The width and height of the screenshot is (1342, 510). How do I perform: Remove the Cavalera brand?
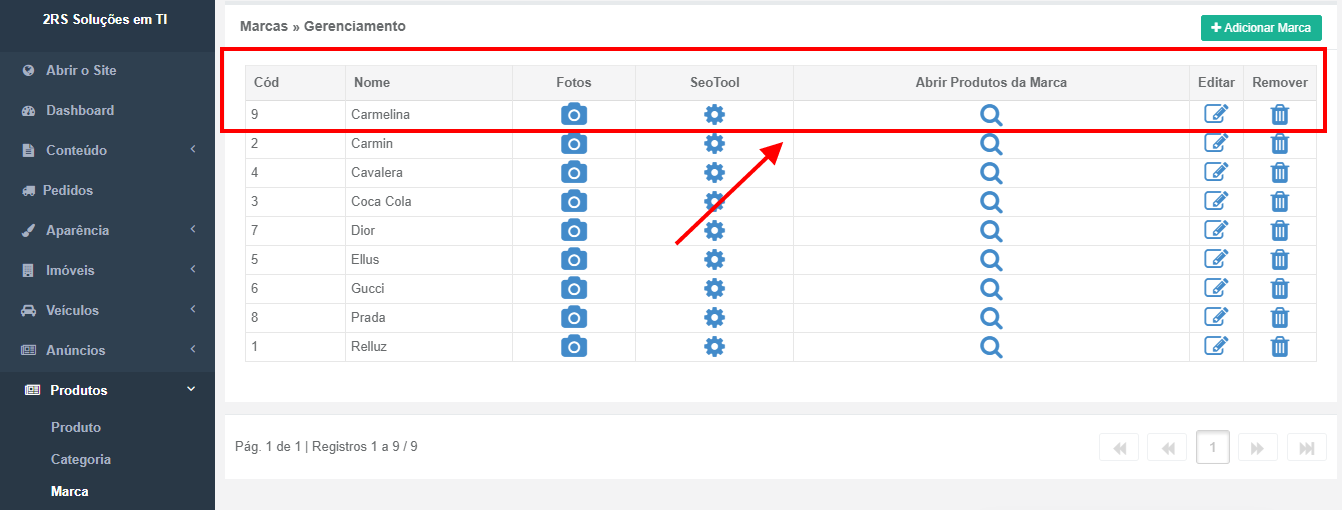[1280, 172]
